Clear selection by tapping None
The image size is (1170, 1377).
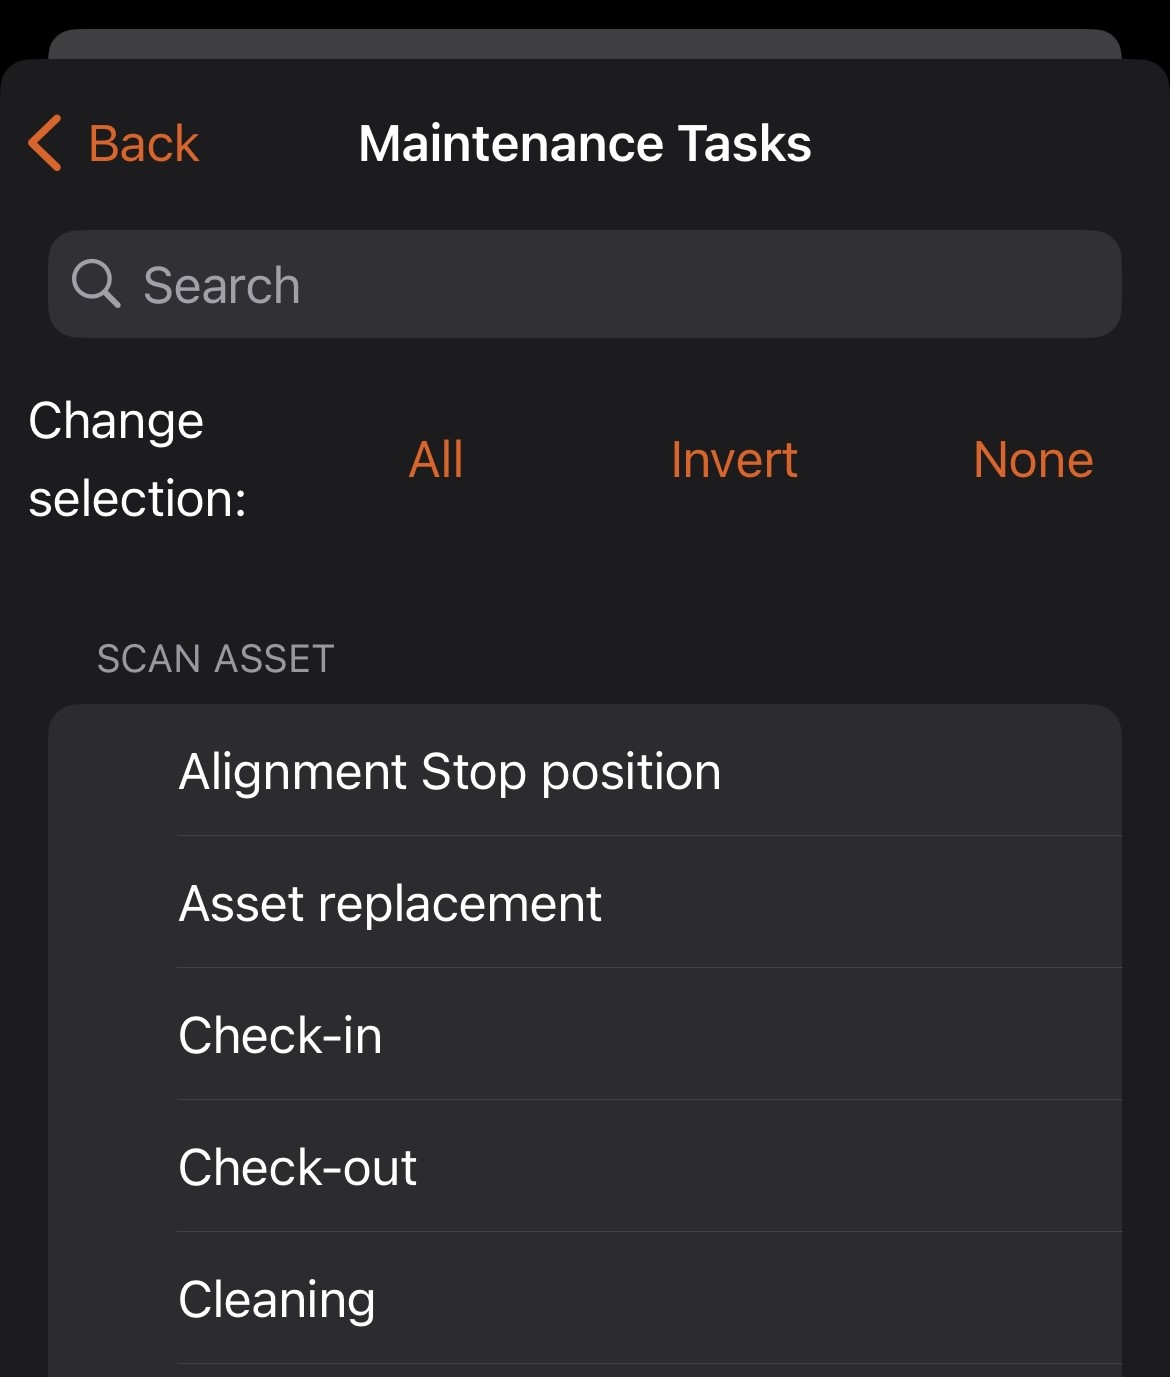(1033, 460)
